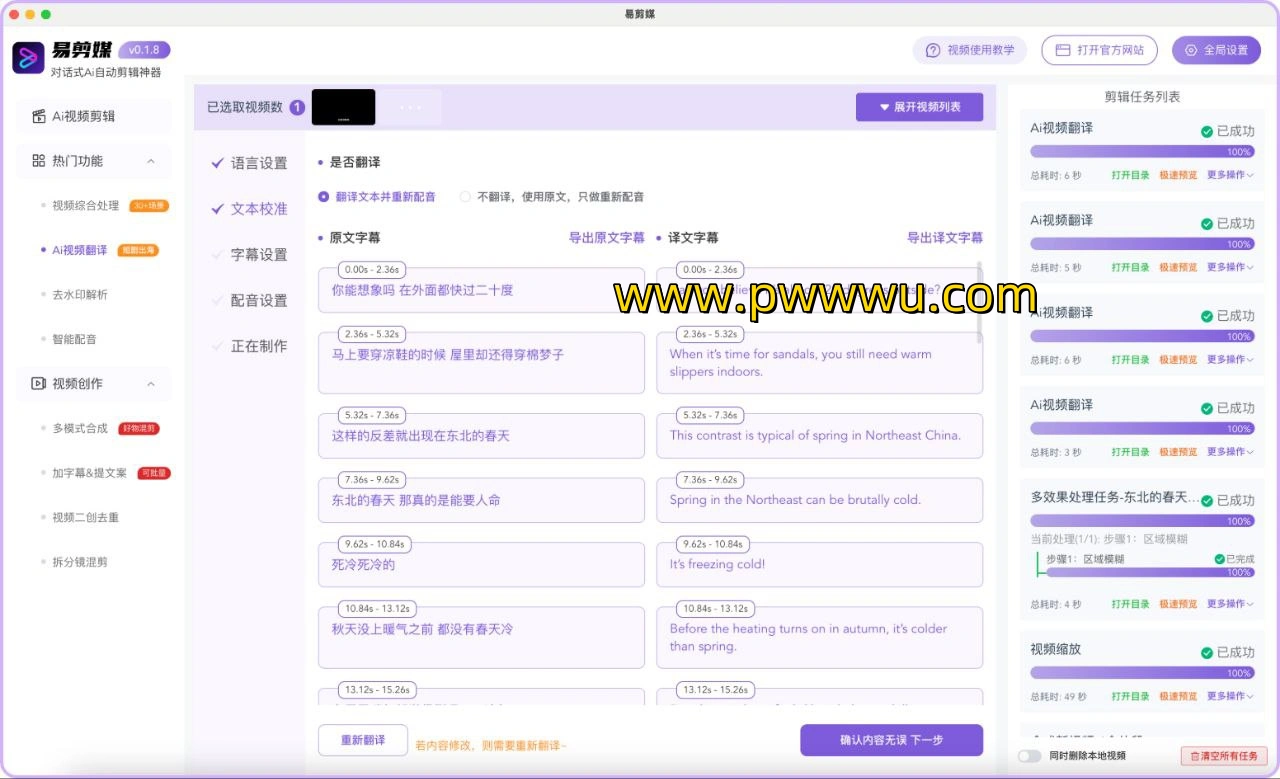Click 视频缩放 task progress bar

[x=1142, y=673]
